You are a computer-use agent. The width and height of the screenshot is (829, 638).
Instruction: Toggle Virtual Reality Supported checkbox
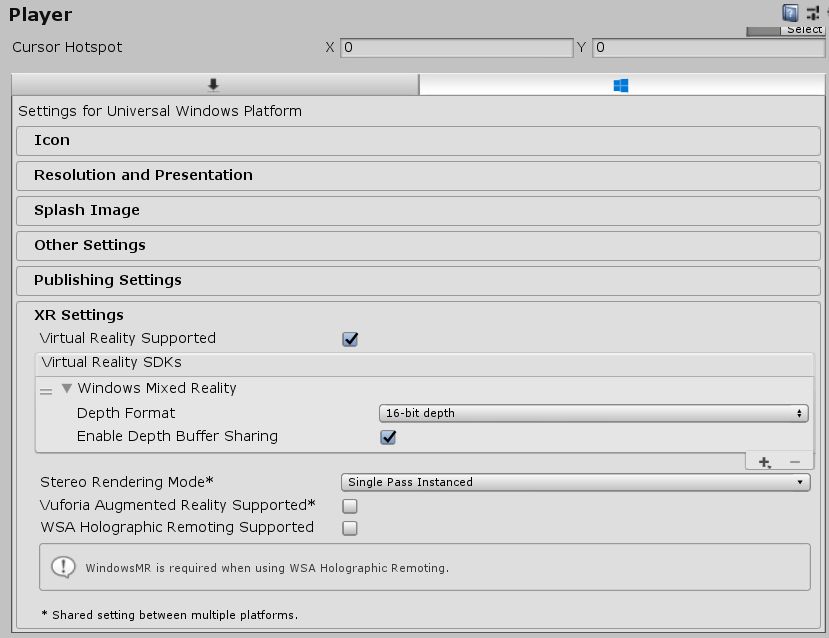[x=350, y=339]
